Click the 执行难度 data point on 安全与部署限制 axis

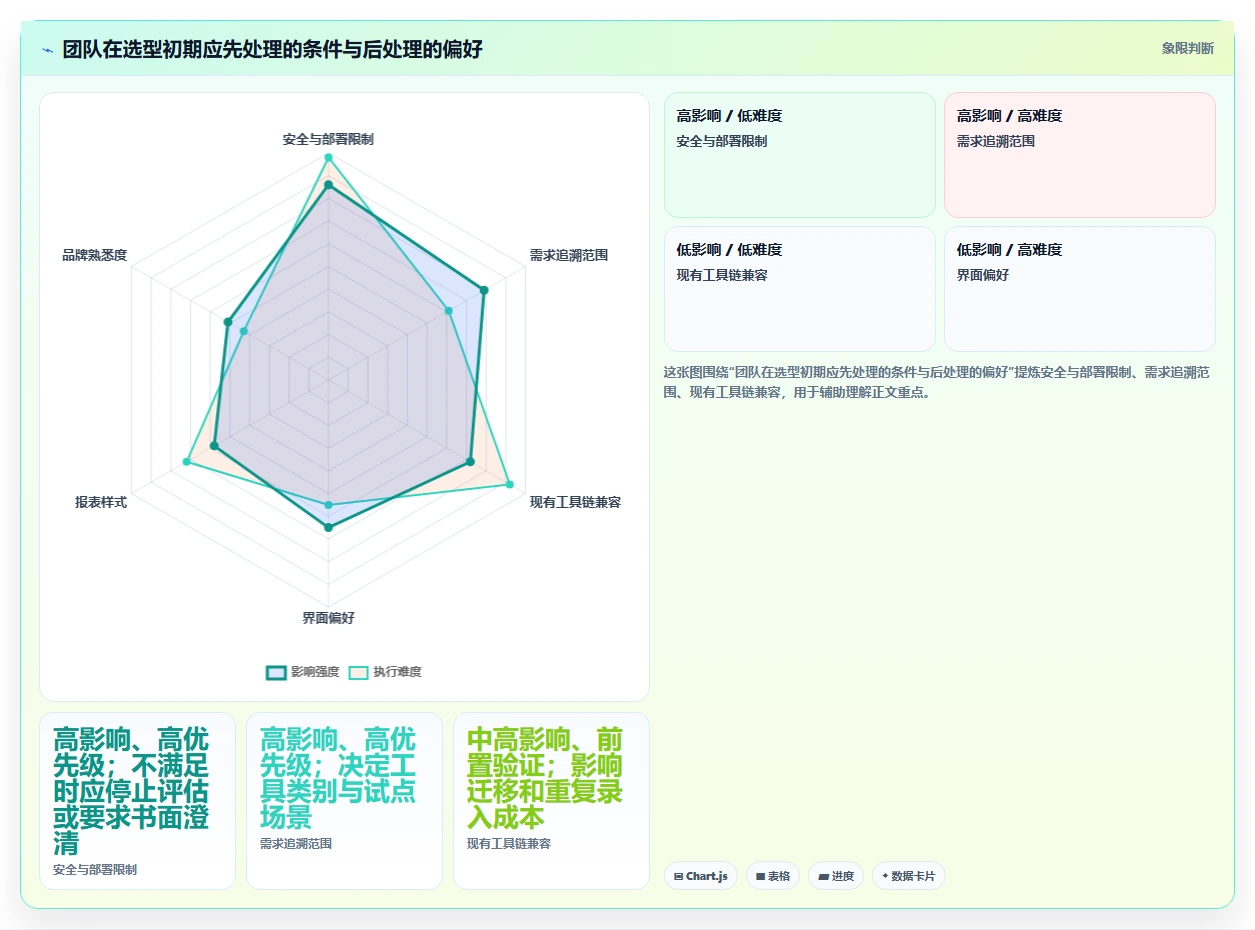(x=328, y=158)
